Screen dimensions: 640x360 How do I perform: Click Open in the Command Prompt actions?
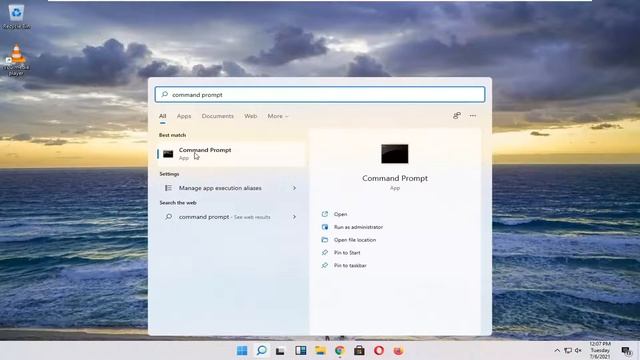pos(340,214)
